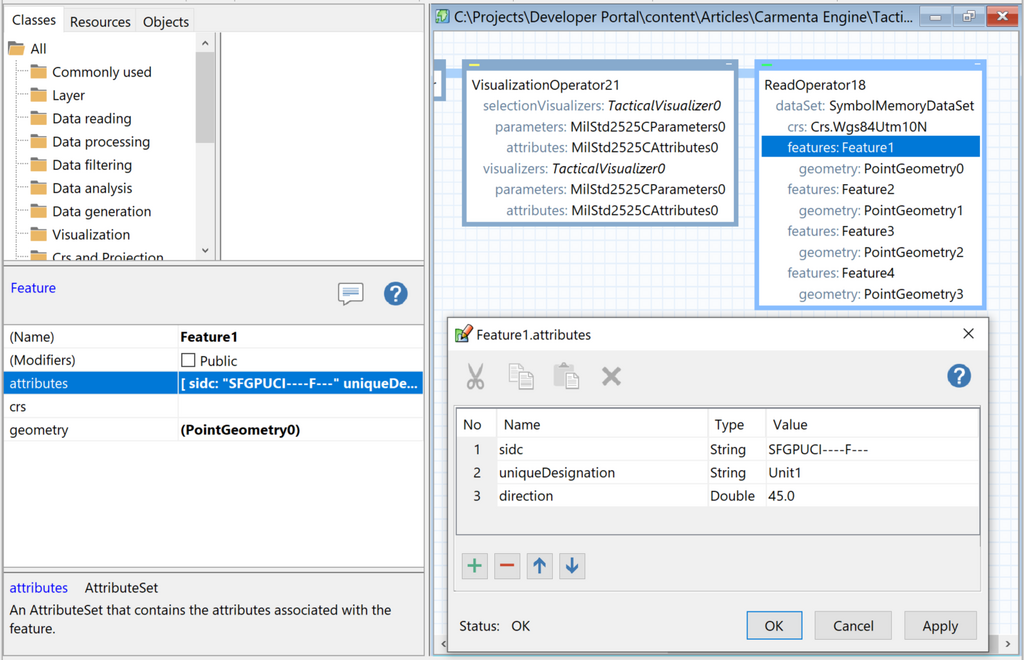The height and width of the screenshot is (660, 1024).
Task: Click the Classes tree scrollbar thumb
Action: pyautogui.click(x=205, y=97)
